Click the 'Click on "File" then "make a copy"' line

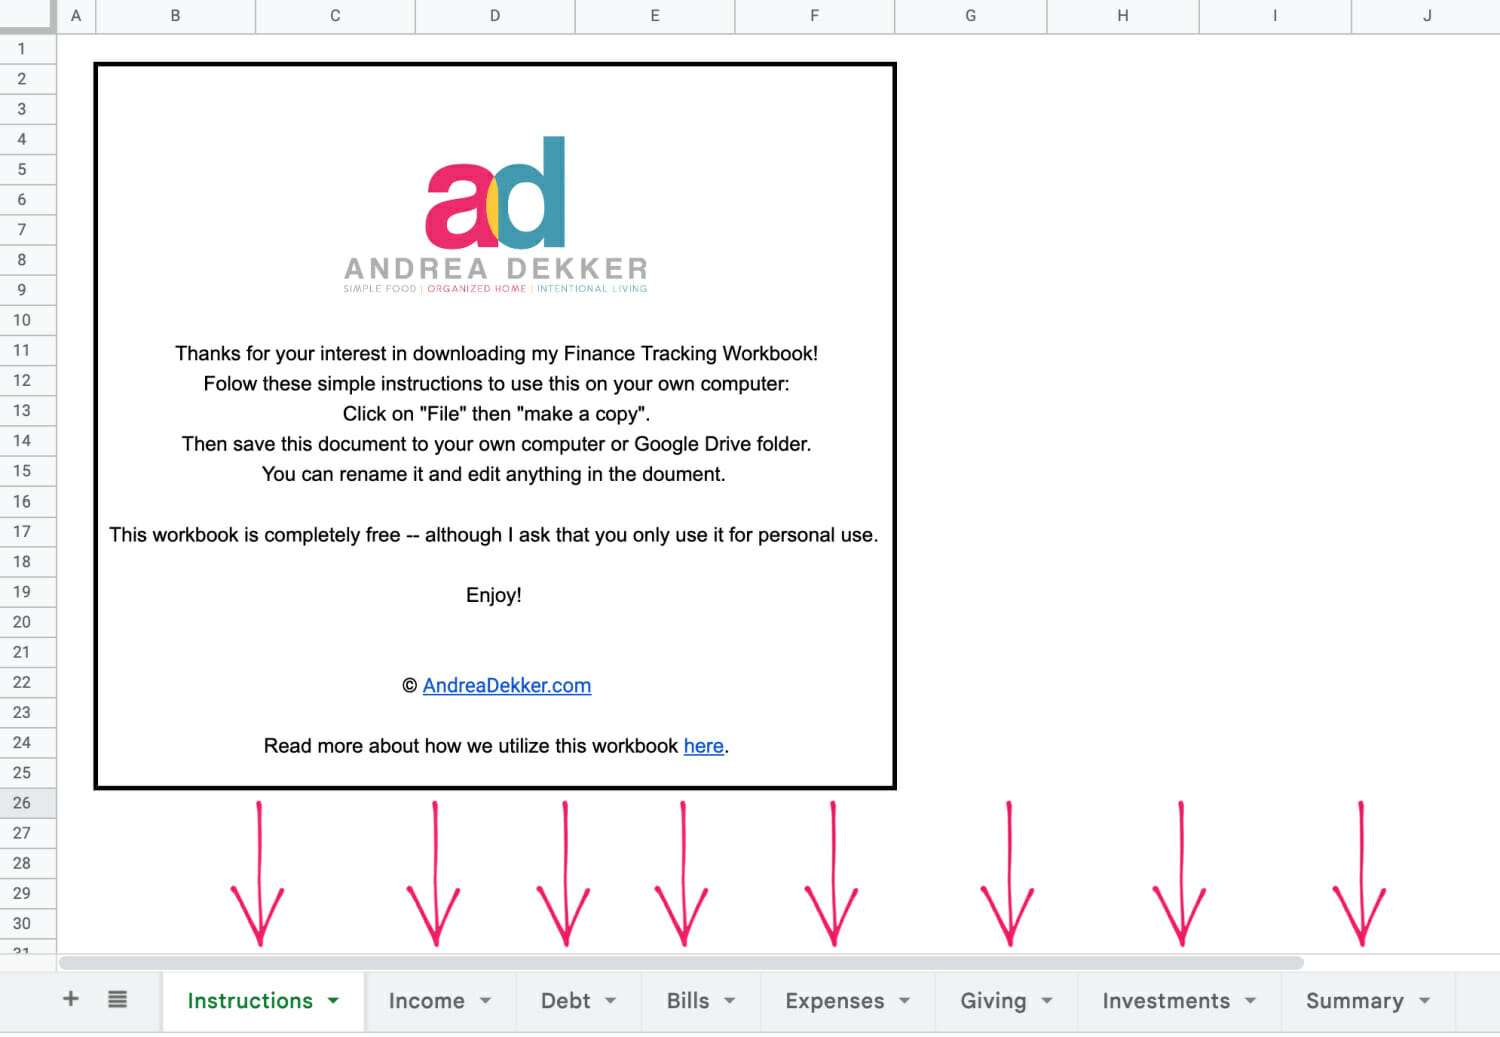496,413
